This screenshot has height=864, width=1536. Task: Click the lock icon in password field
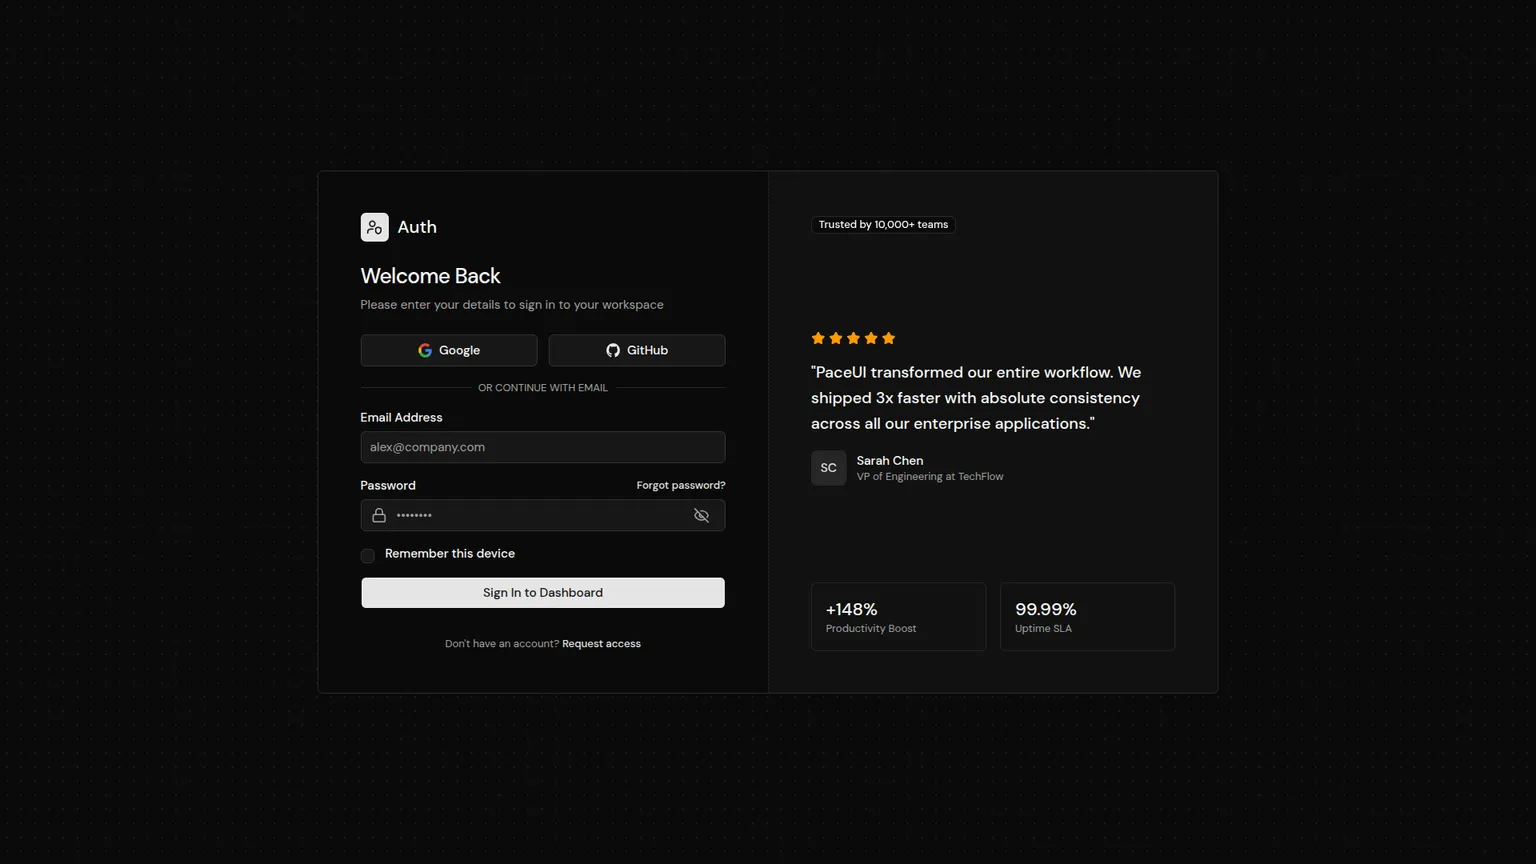(x=379, y=515)
